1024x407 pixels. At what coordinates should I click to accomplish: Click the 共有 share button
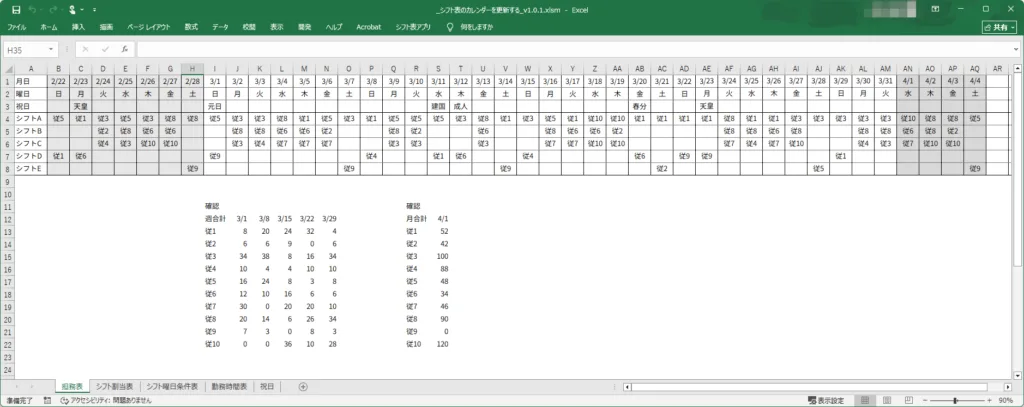[x=998, y=27]
